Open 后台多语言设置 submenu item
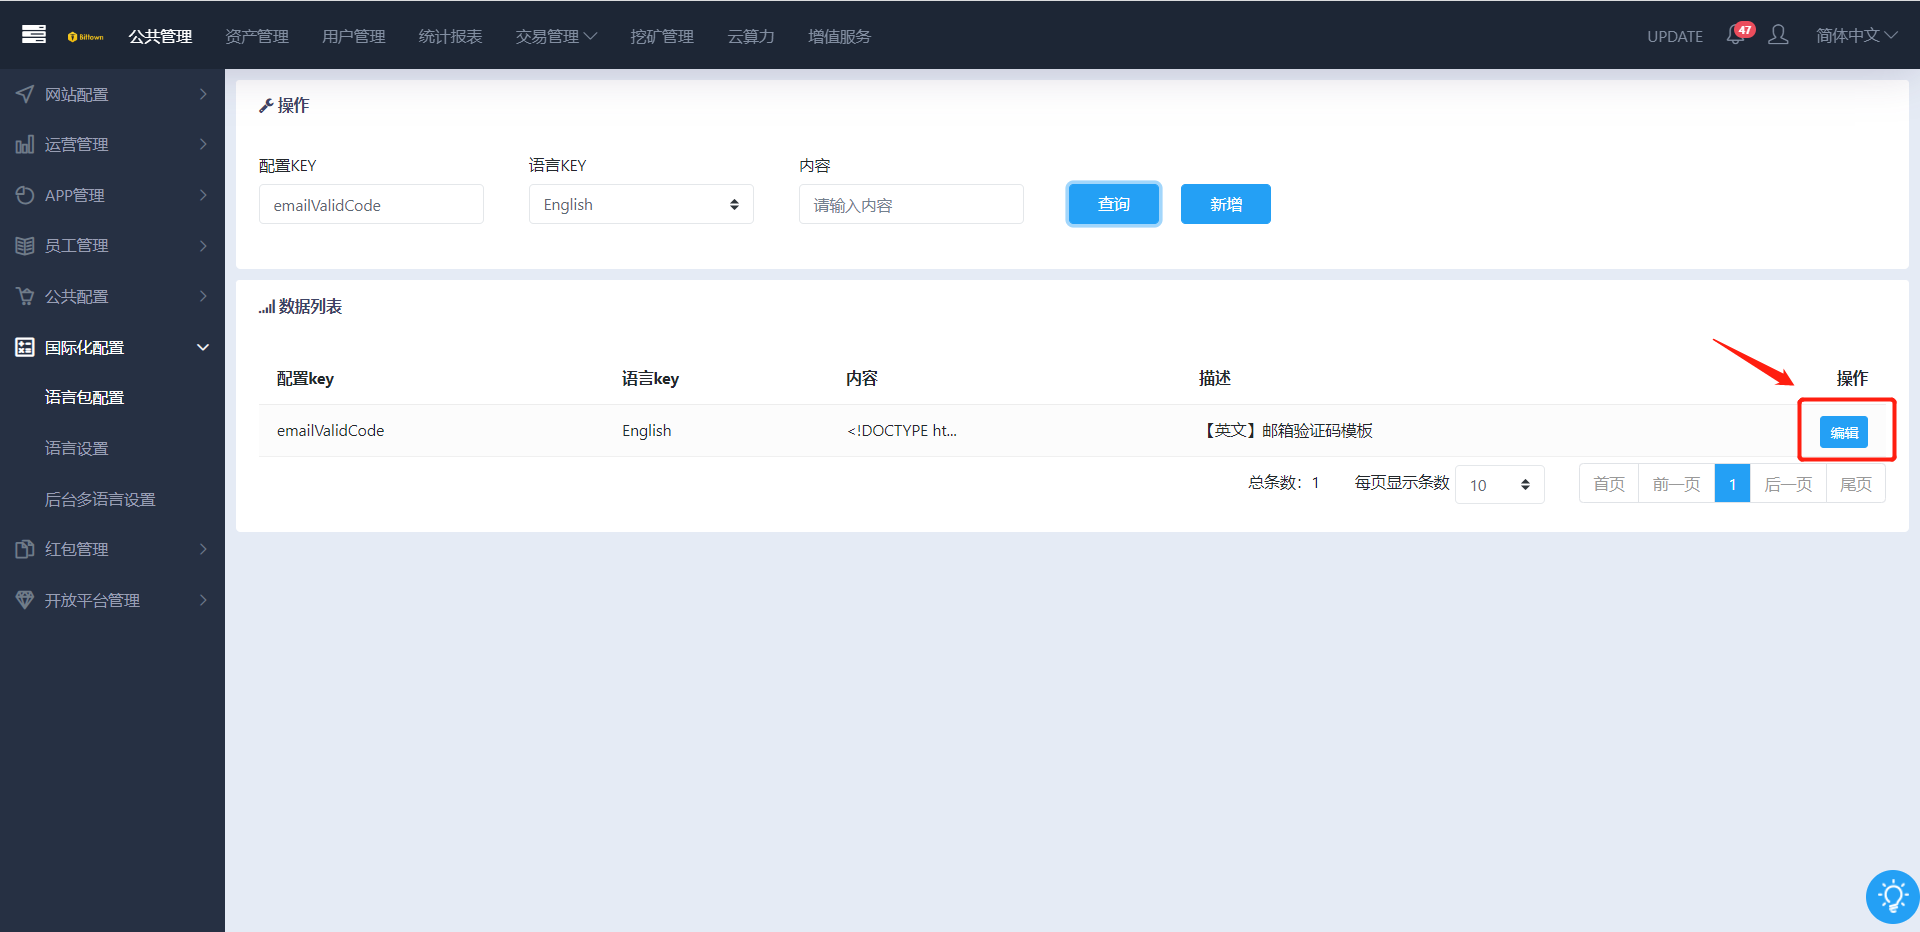The width and height of the screenshot is (1920, 932). (x=100, y=499)
